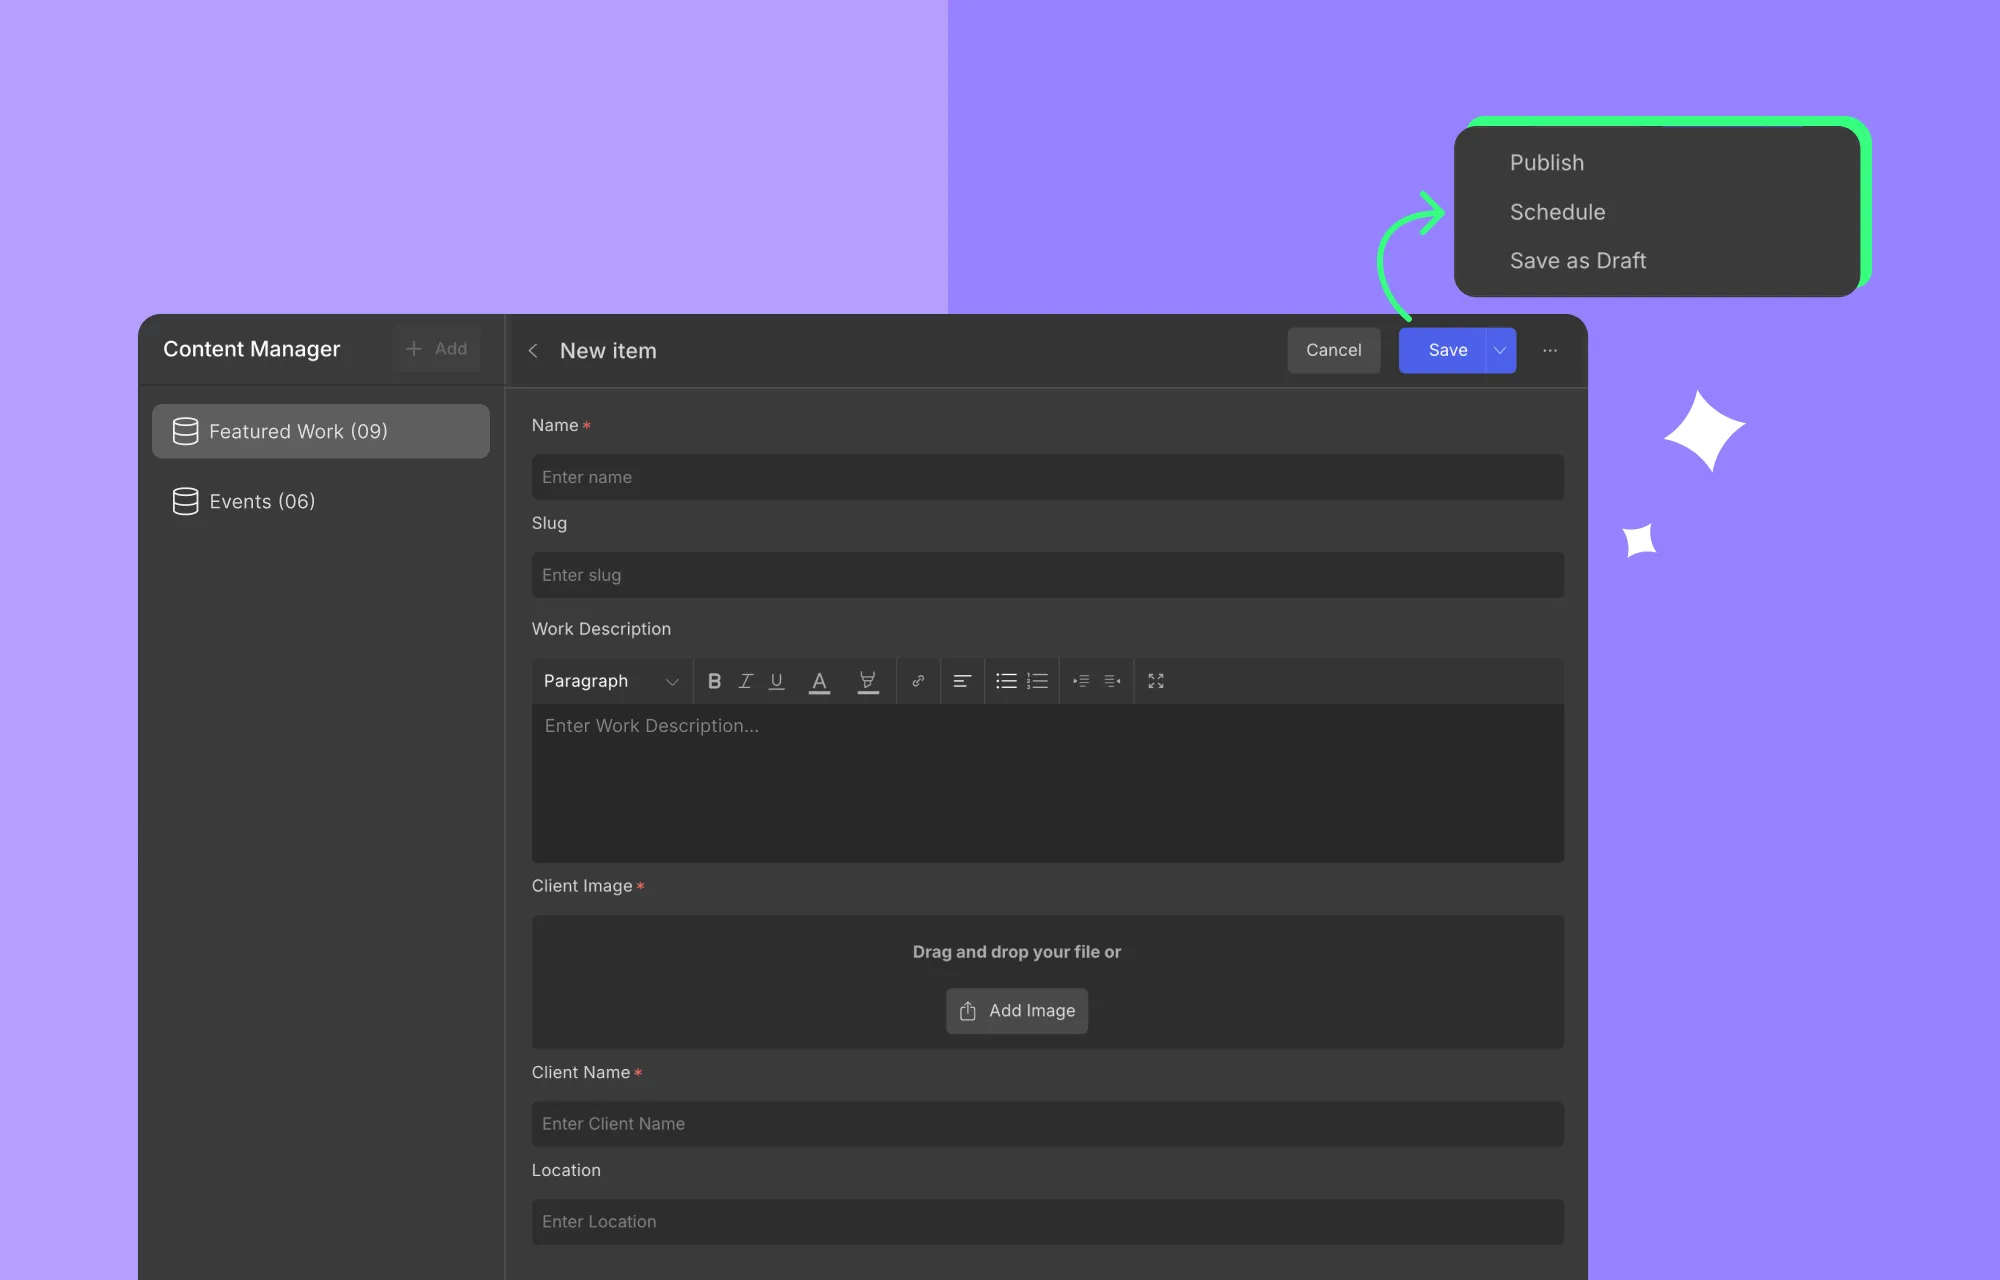Screen dimensions: 2000x1280
Task: Apply numbered list formatting
Action: (1037, 681)
